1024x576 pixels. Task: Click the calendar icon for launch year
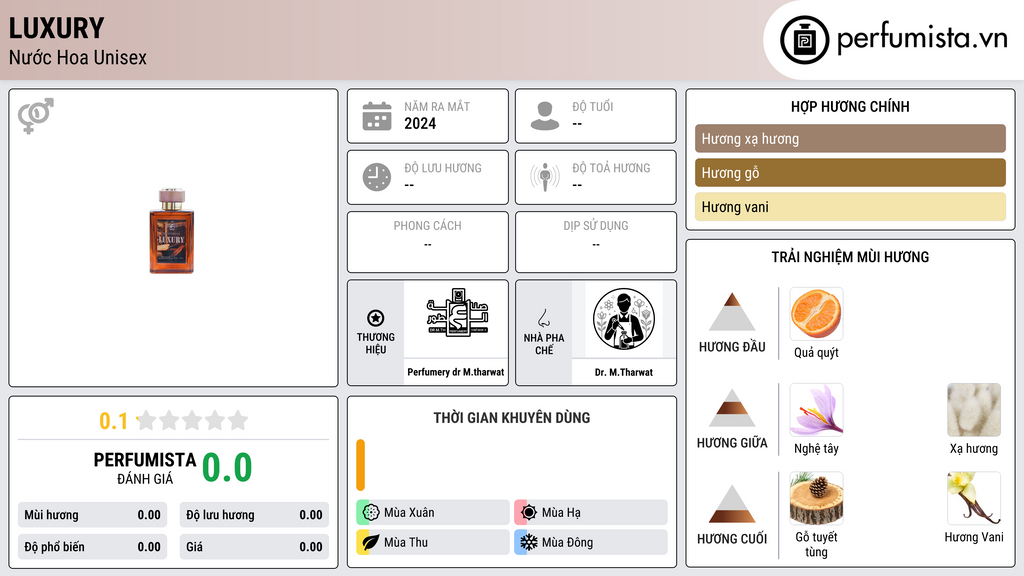coord(377,116)
